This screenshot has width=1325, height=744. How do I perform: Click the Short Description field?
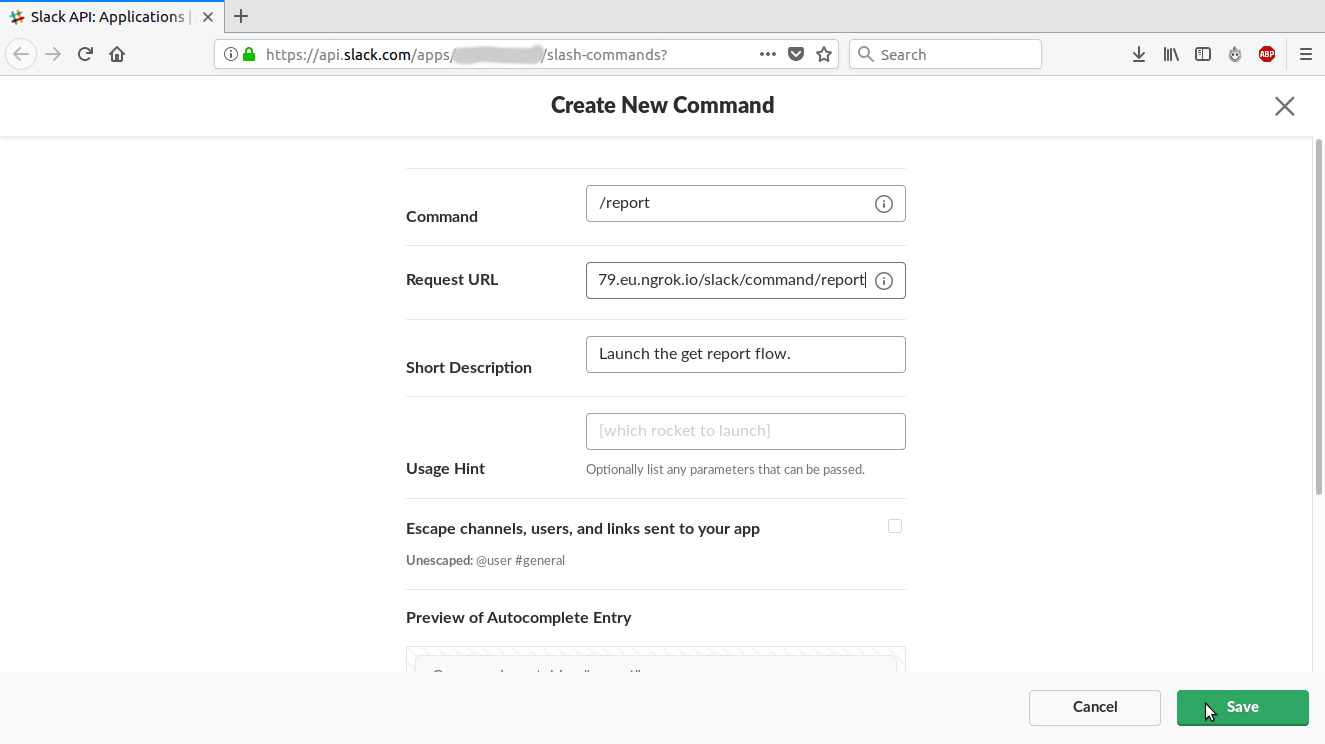coord(746,354)
